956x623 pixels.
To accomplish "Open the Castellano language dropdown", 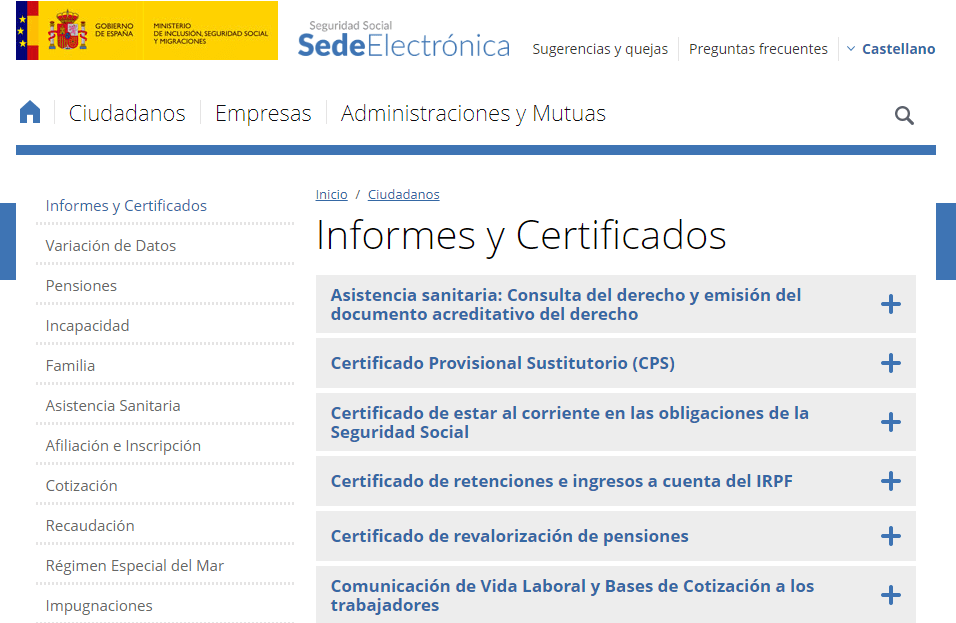I will (891, 49).
